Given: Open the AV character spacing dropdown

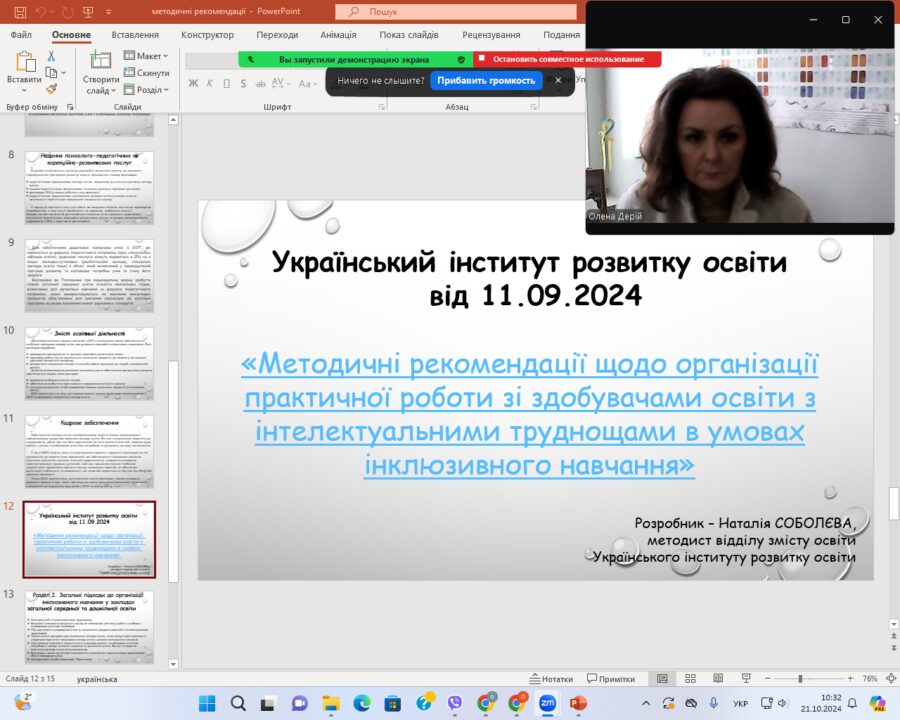Looking at the screenshot, I should click(x=280, y=83).
